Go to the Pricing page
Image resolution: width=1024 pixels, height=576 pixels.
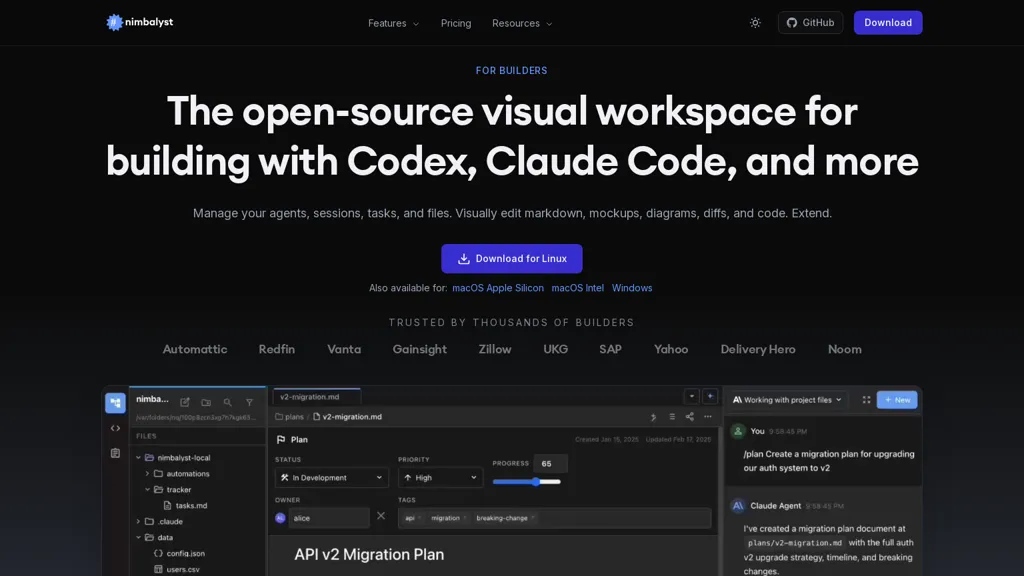tap(456, 24)
